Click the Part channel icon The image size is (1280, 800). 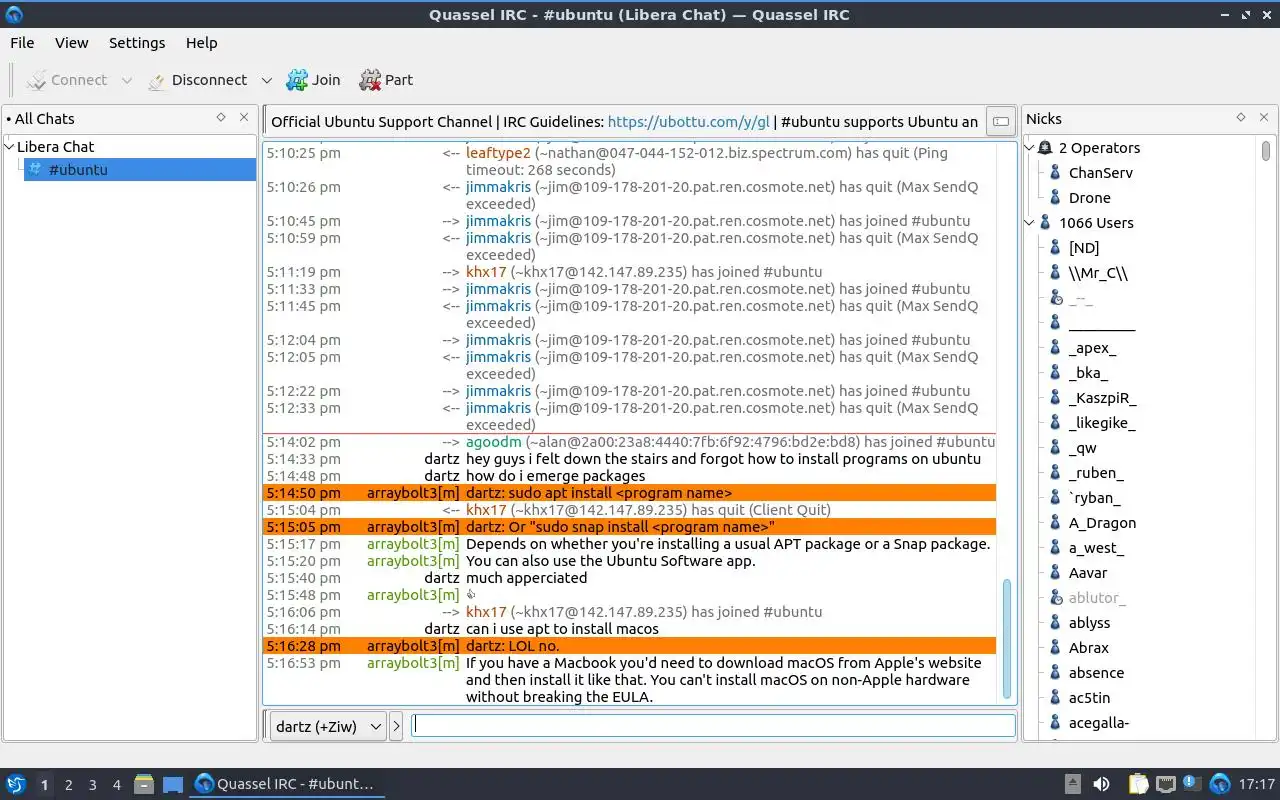pyautogui.click(x=370, y=80)
